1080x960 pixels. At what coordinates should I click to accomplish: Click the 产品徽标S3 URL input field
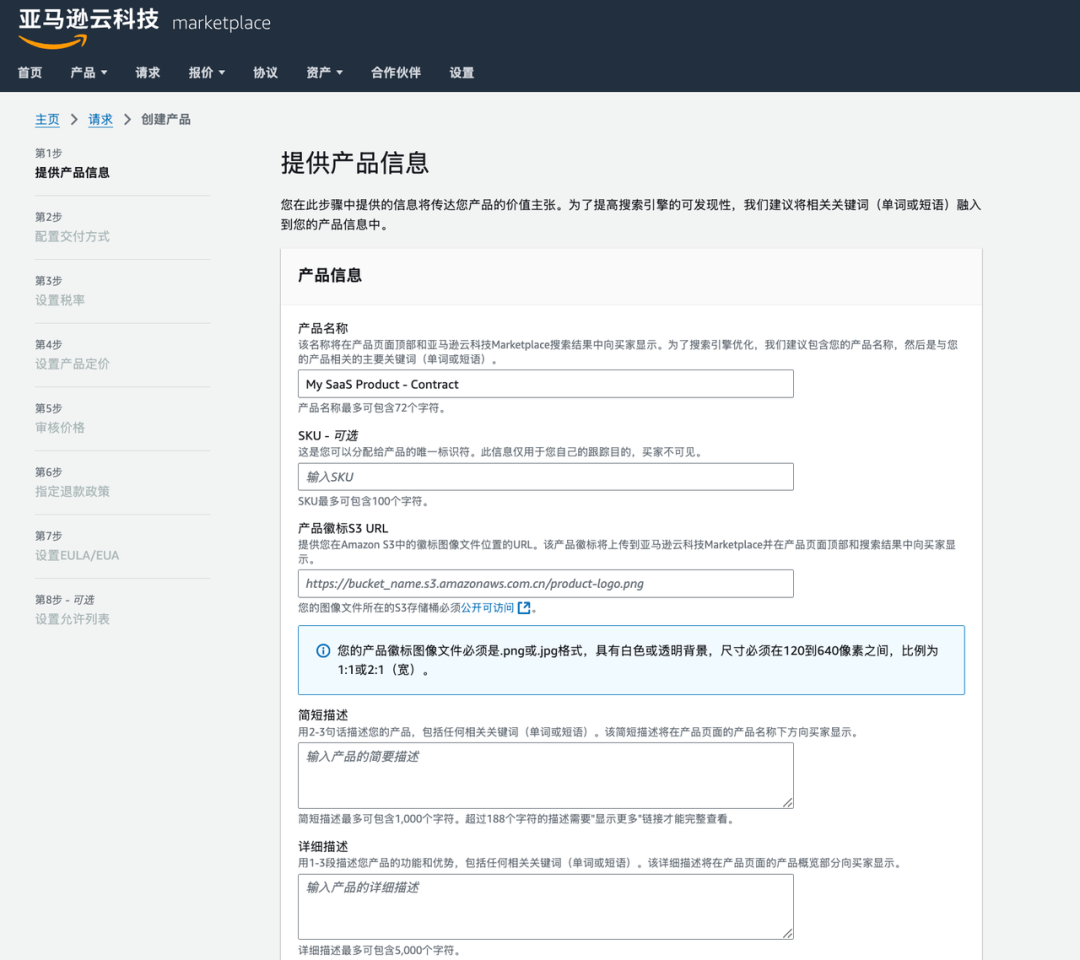click(x=545, y=583)
